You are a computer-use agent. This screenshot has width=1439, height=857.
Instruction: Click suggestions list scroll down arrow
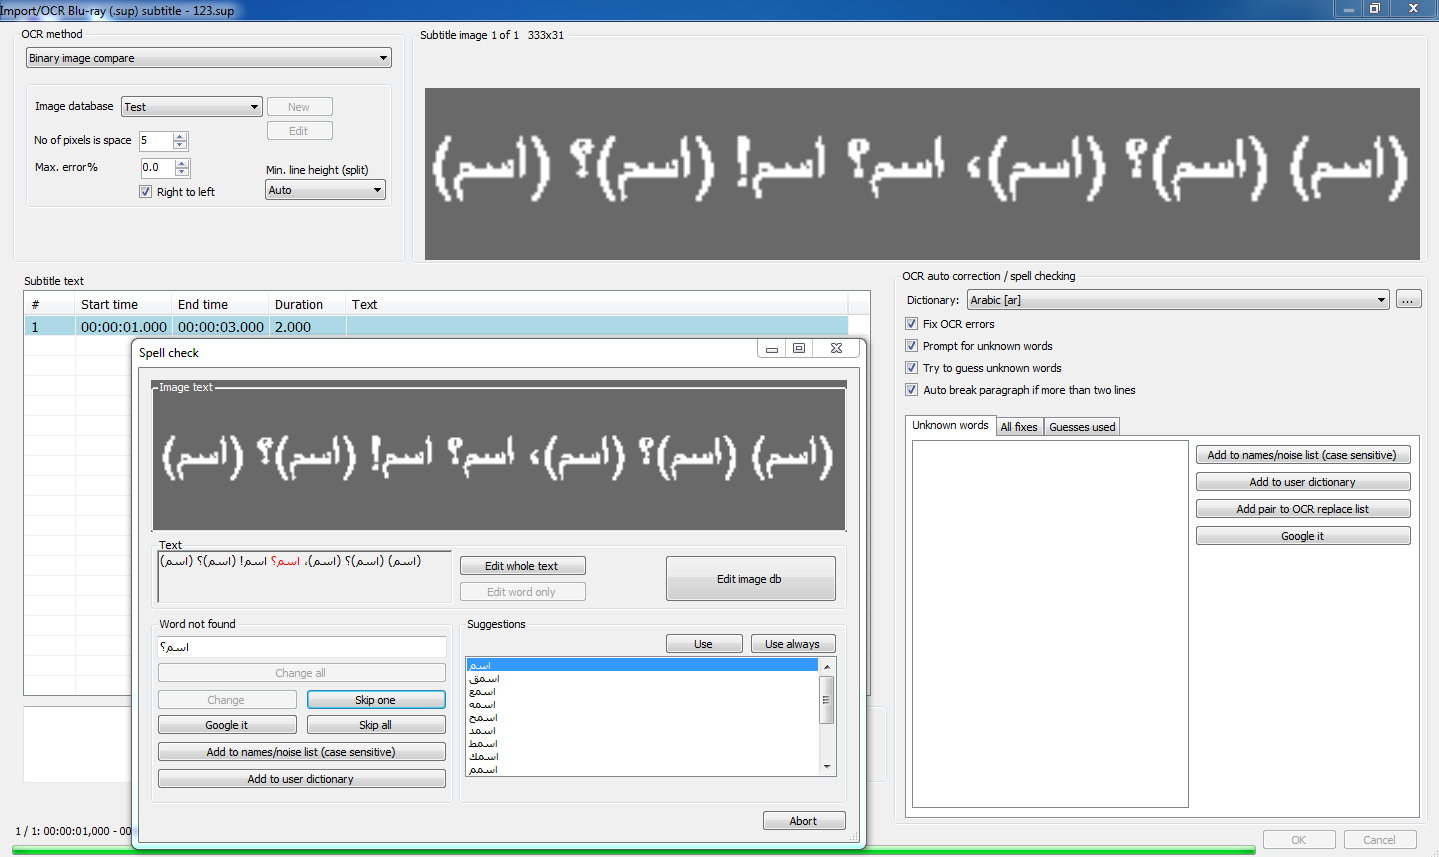827,767
